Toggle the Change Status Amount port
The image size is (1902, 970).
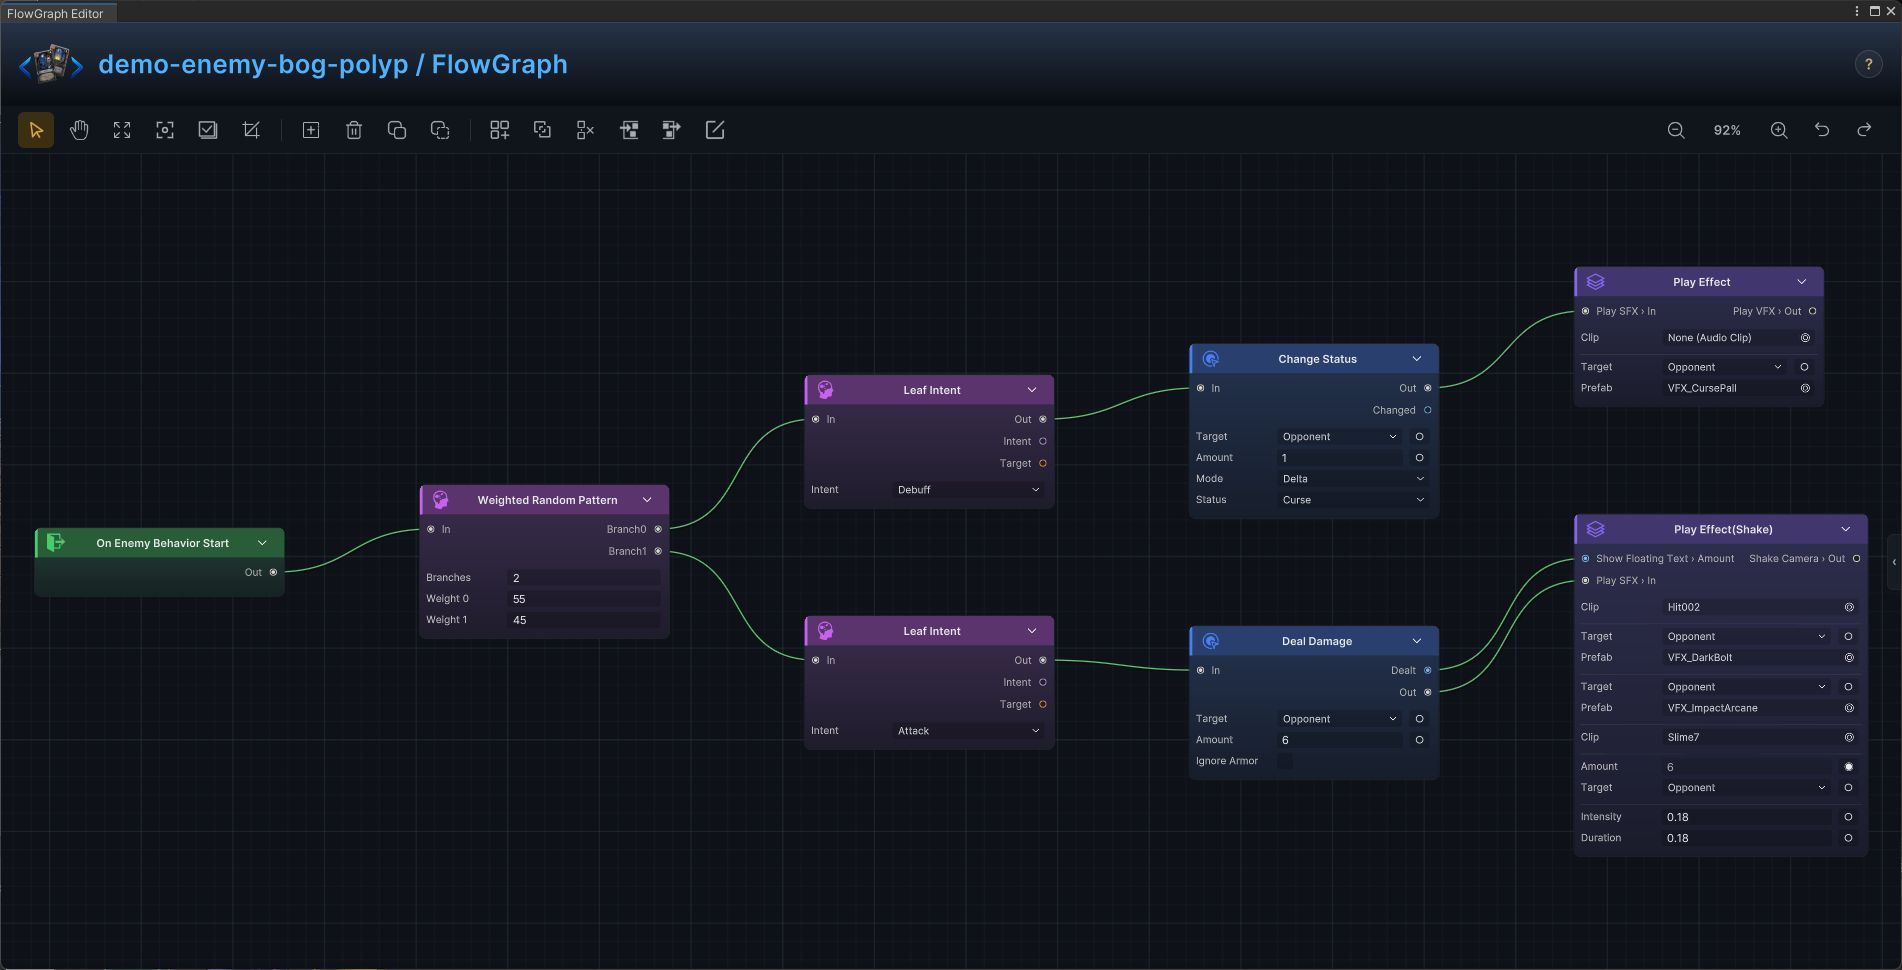point(1419,458)
